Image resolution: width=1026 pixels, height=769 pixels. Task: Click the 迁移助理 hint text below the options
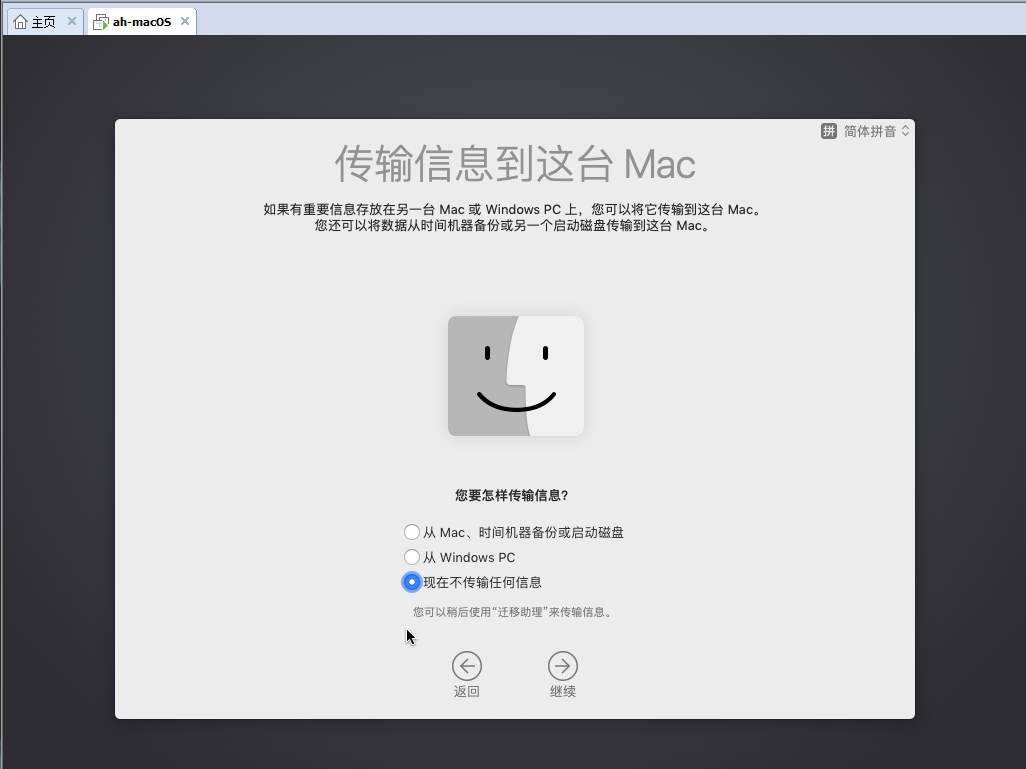(513, 612)
